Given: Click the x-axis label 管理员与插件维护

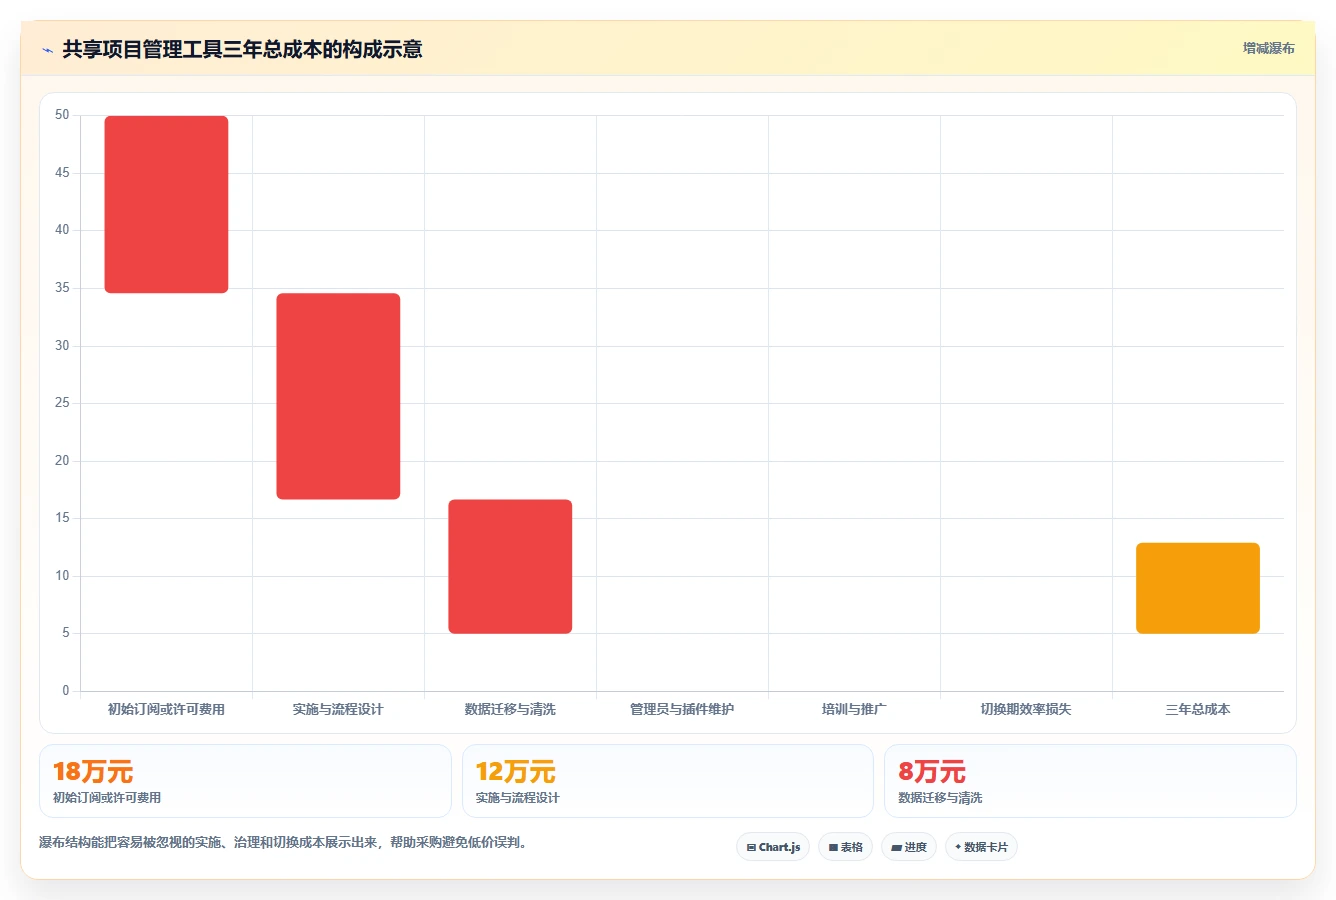Looking at the screenshot, I should 682,709.
